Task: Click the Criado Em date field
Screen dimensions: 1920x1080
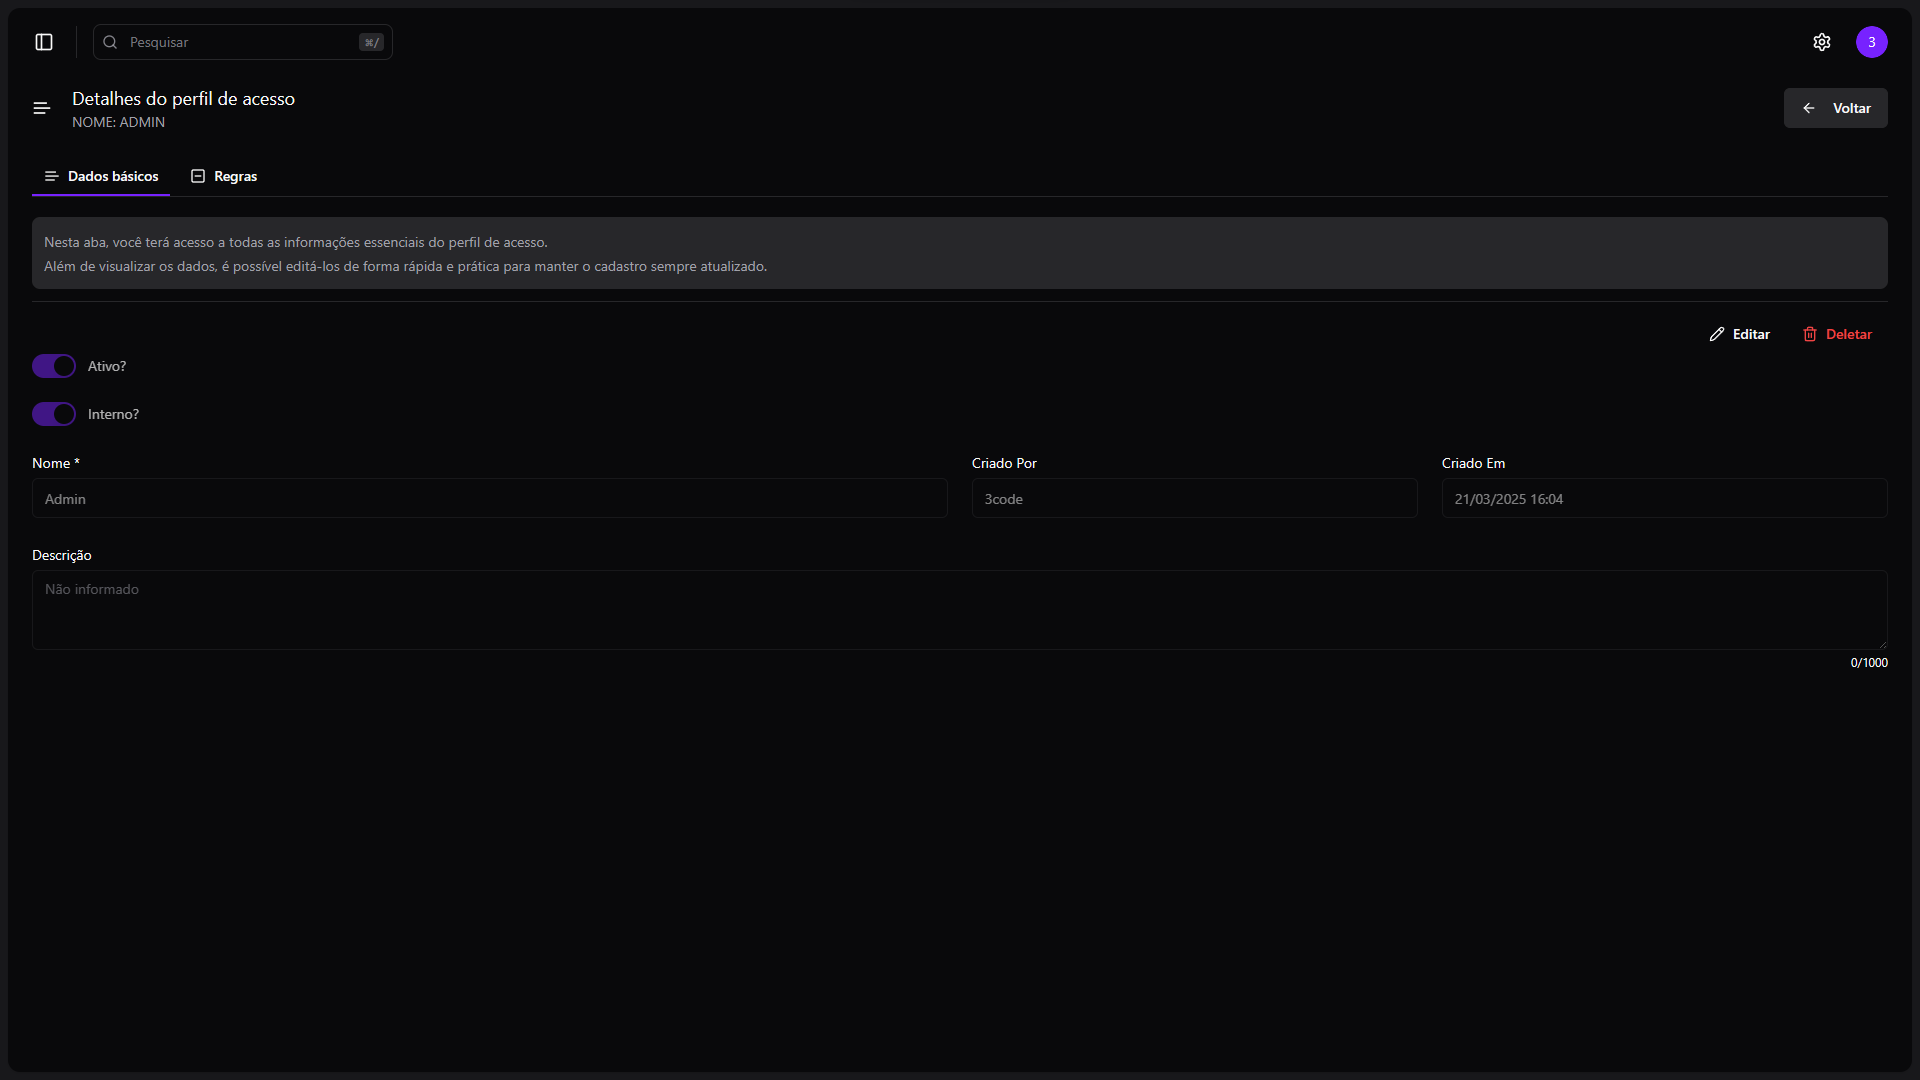Action: [1663, 498]
